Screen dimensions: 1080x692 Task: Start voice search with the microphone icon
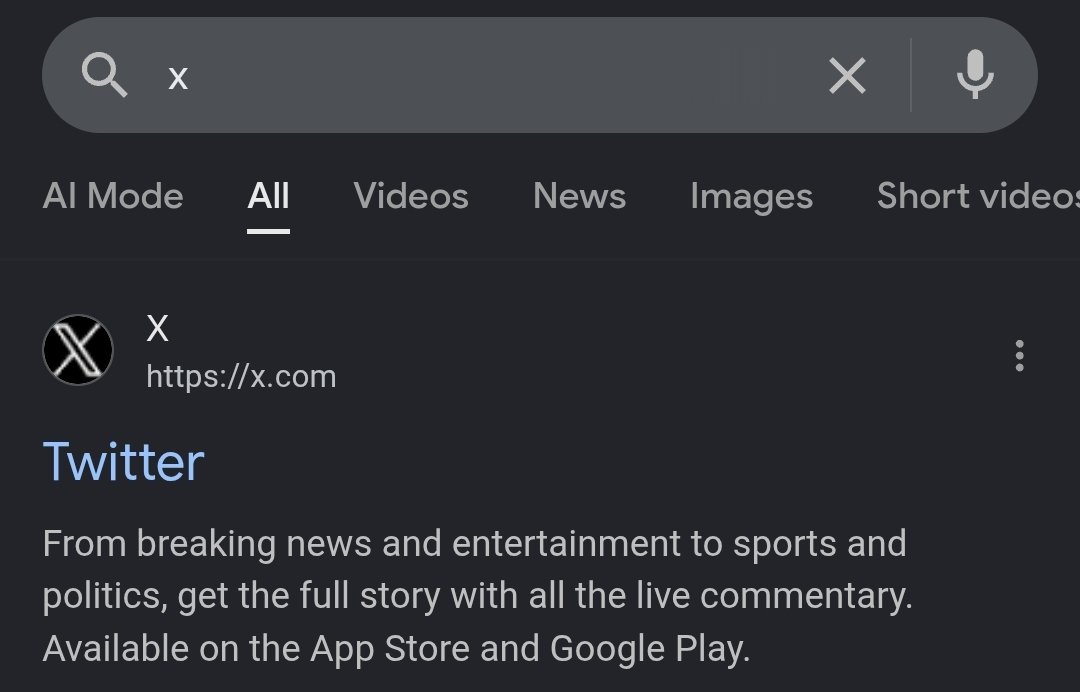(975, 74)
